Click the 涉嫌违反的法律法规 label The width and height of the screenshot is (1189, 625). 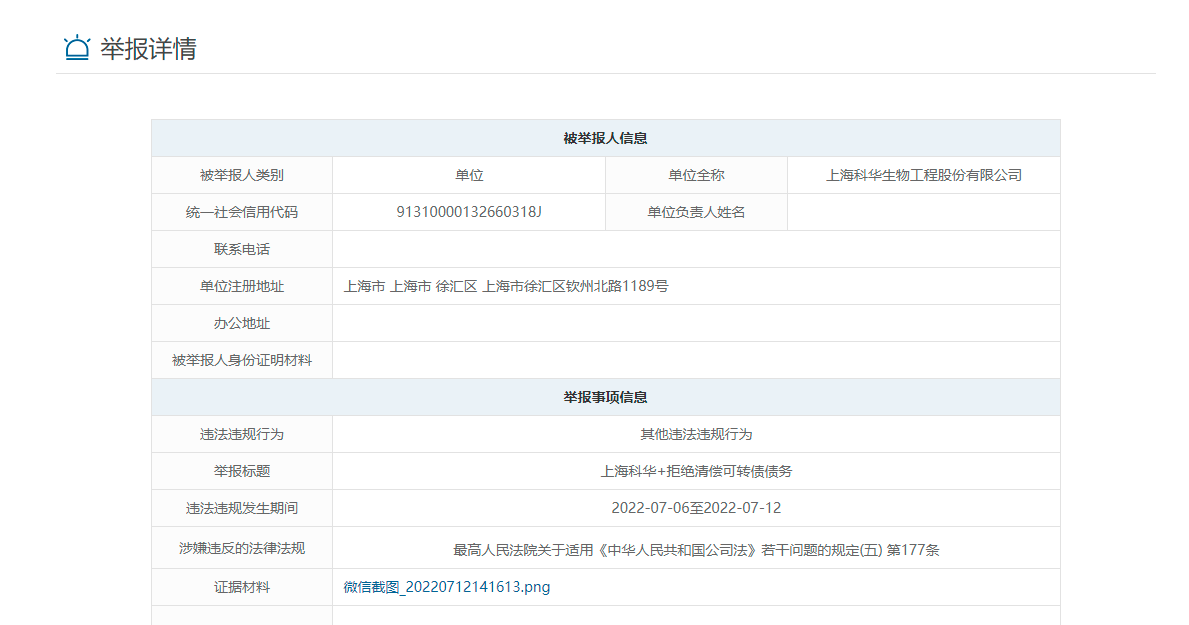click(242, 548)
